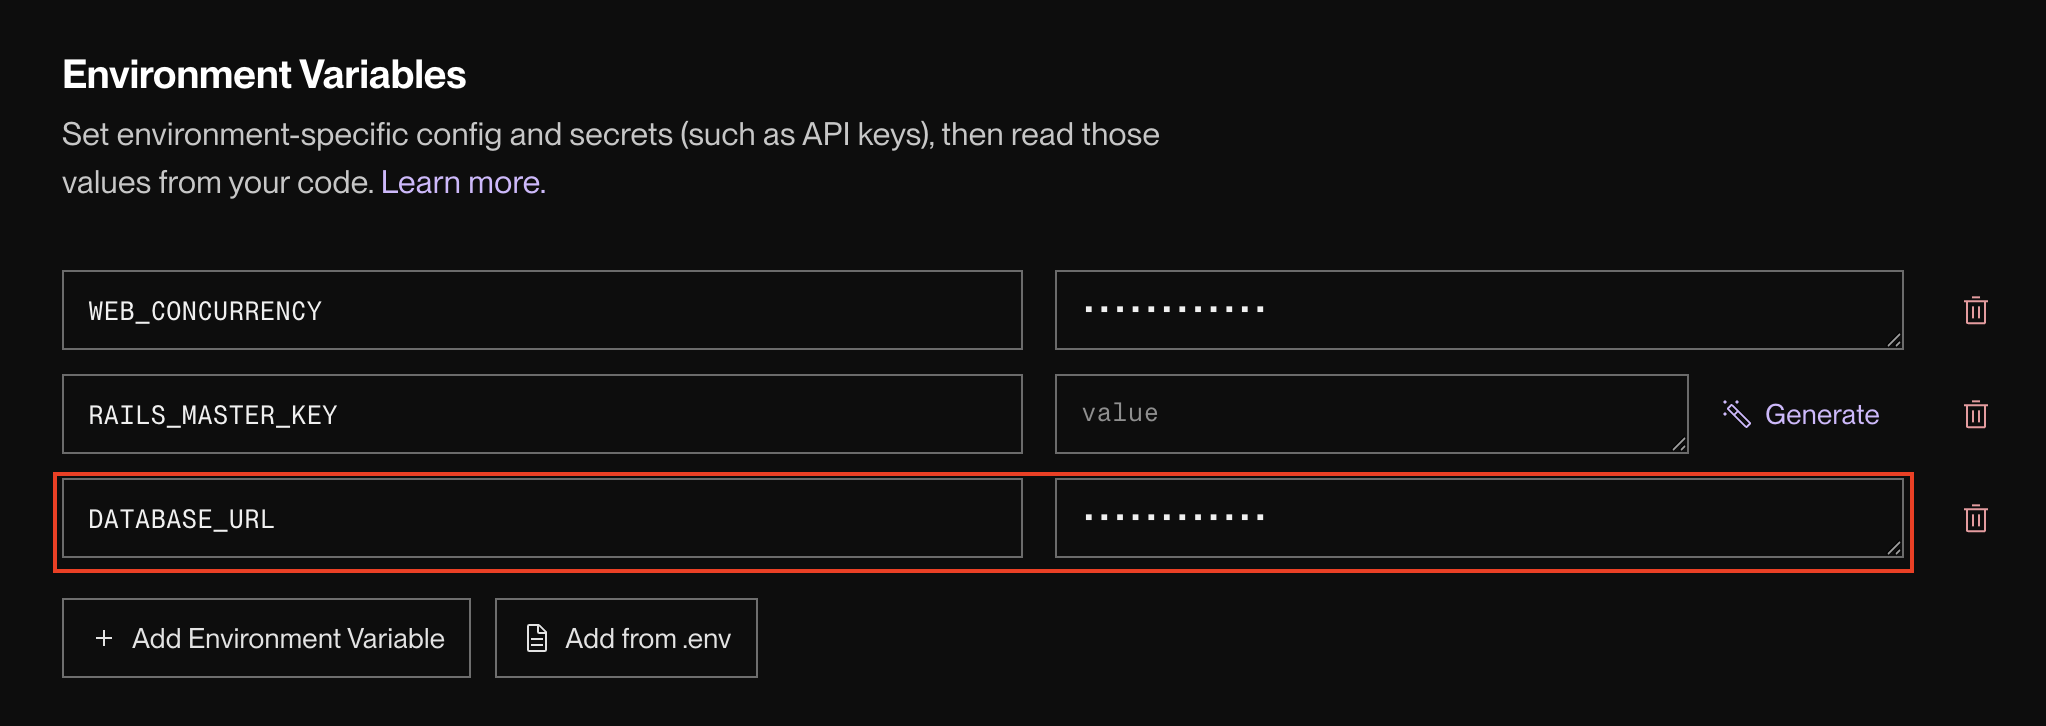Viewport: 2046px width, 726px height.
Task: Click the magic wand Generate icon
Action: pyautogui.click(x=1736, y=414)
